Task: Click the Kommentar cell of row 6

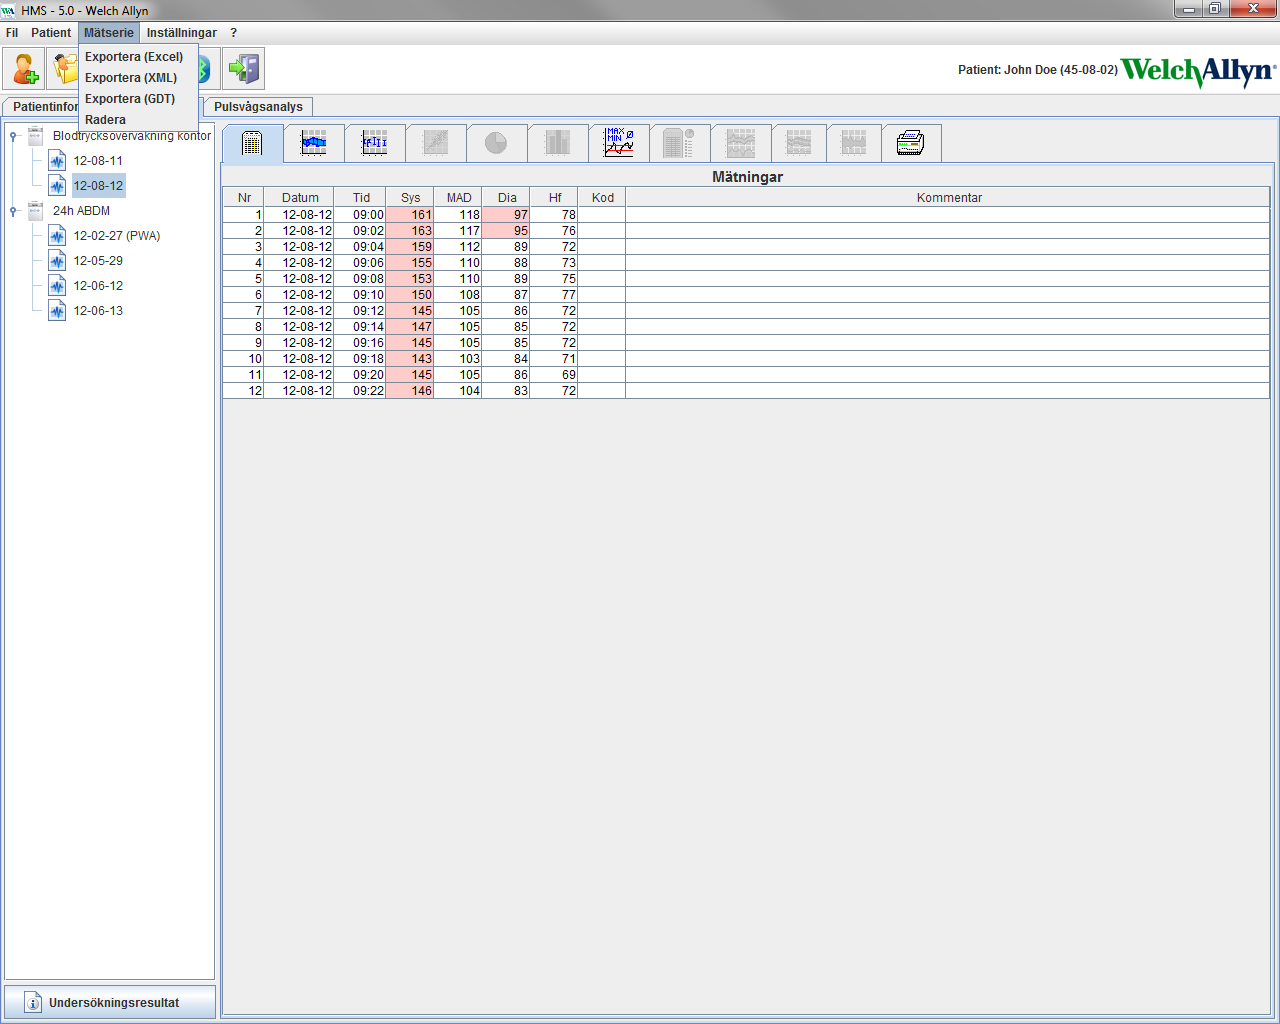Action: coord(948,295)
